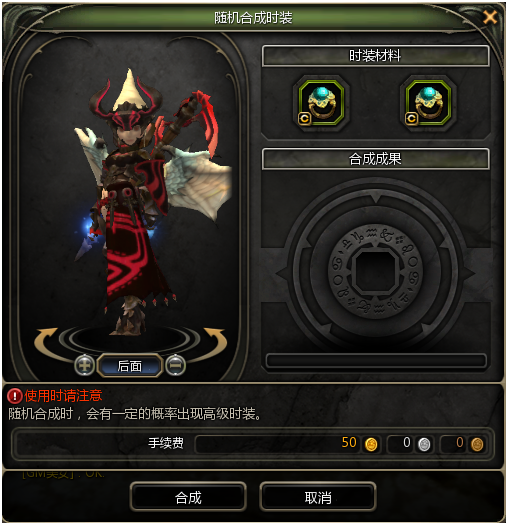Select the 合成成果 header
The image size is (510, 526).
tap(375, 159)
